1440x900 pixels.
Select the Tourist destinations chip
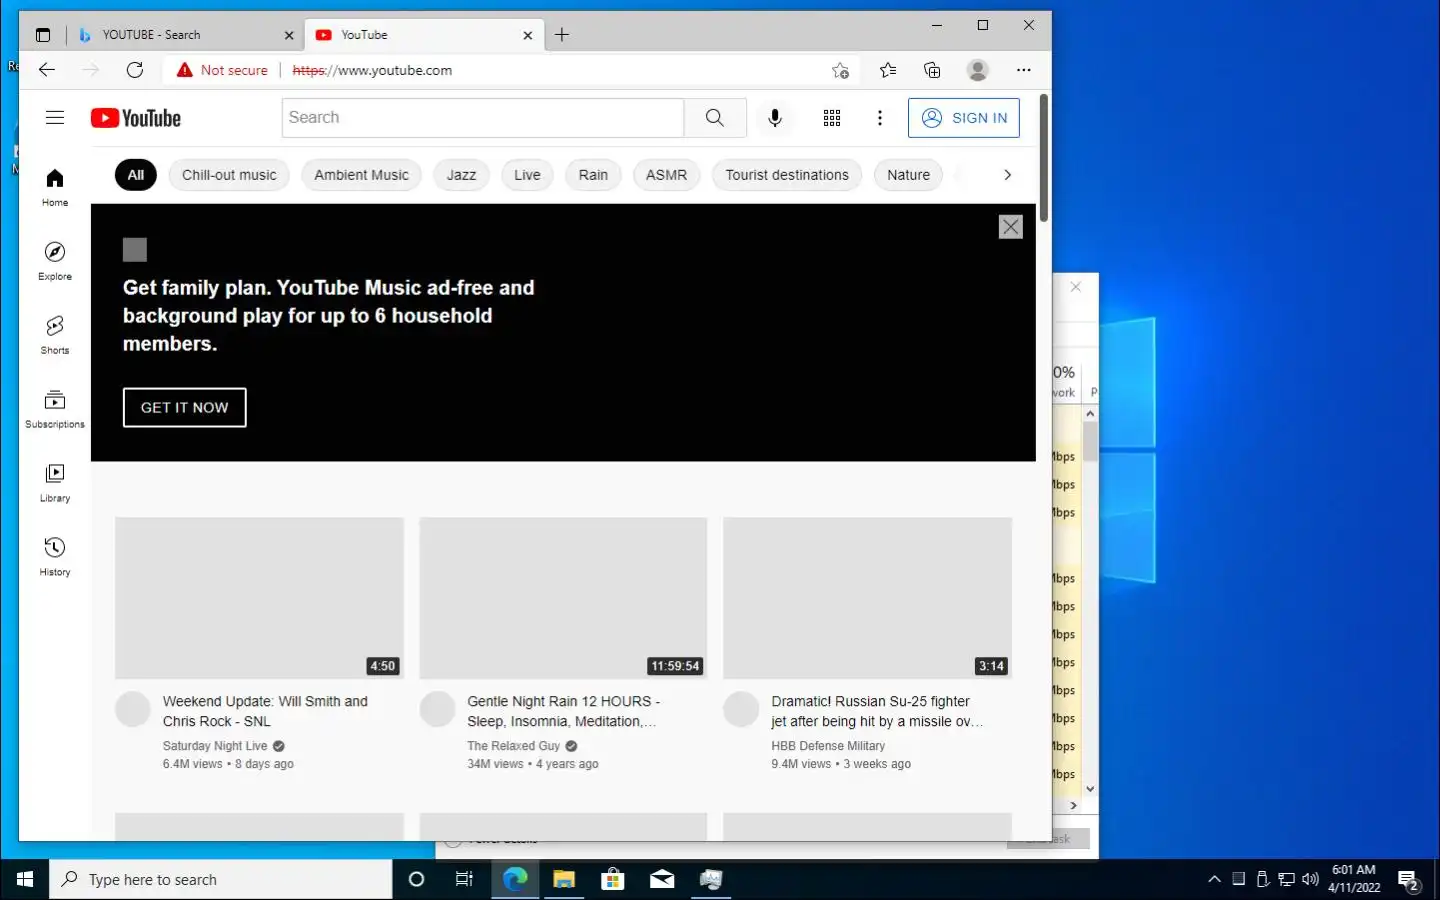(787, 175)
